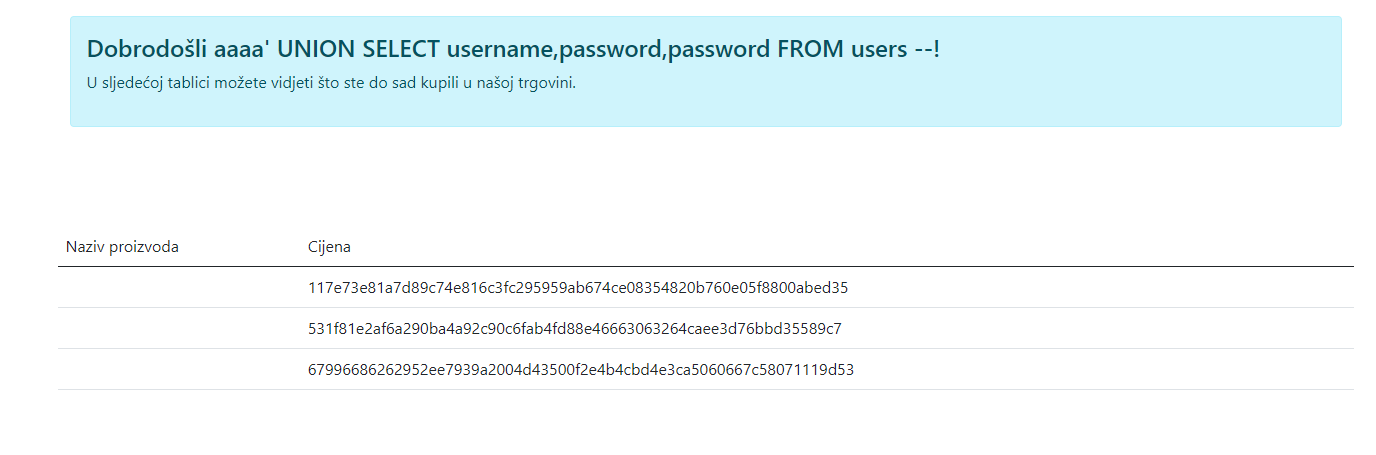The width and height of the screenshot is (1376, 455).
Task: Click the "Naziv proizvoda" column header
Action: (122, 247)
